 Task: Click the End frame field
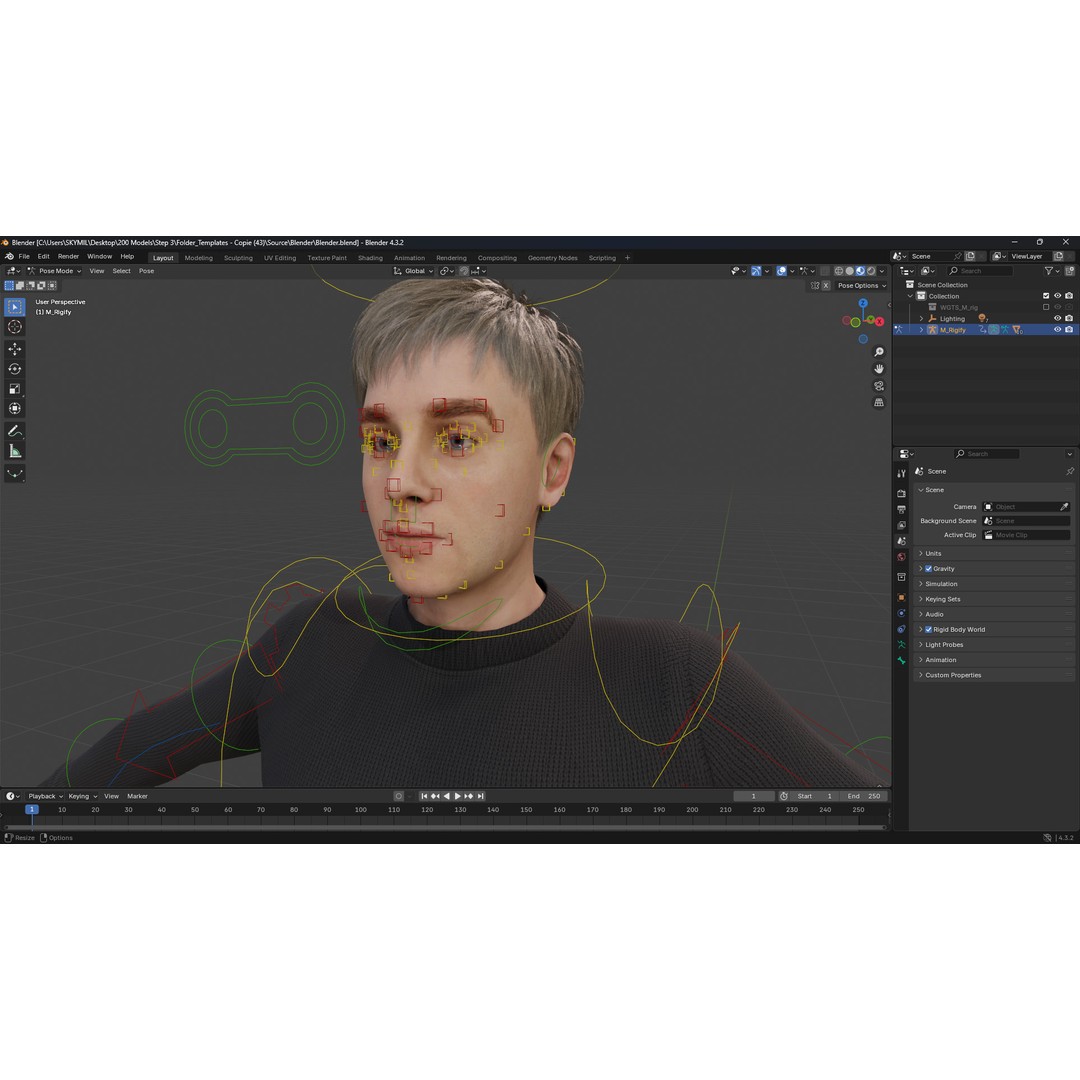tap(864, 796)
